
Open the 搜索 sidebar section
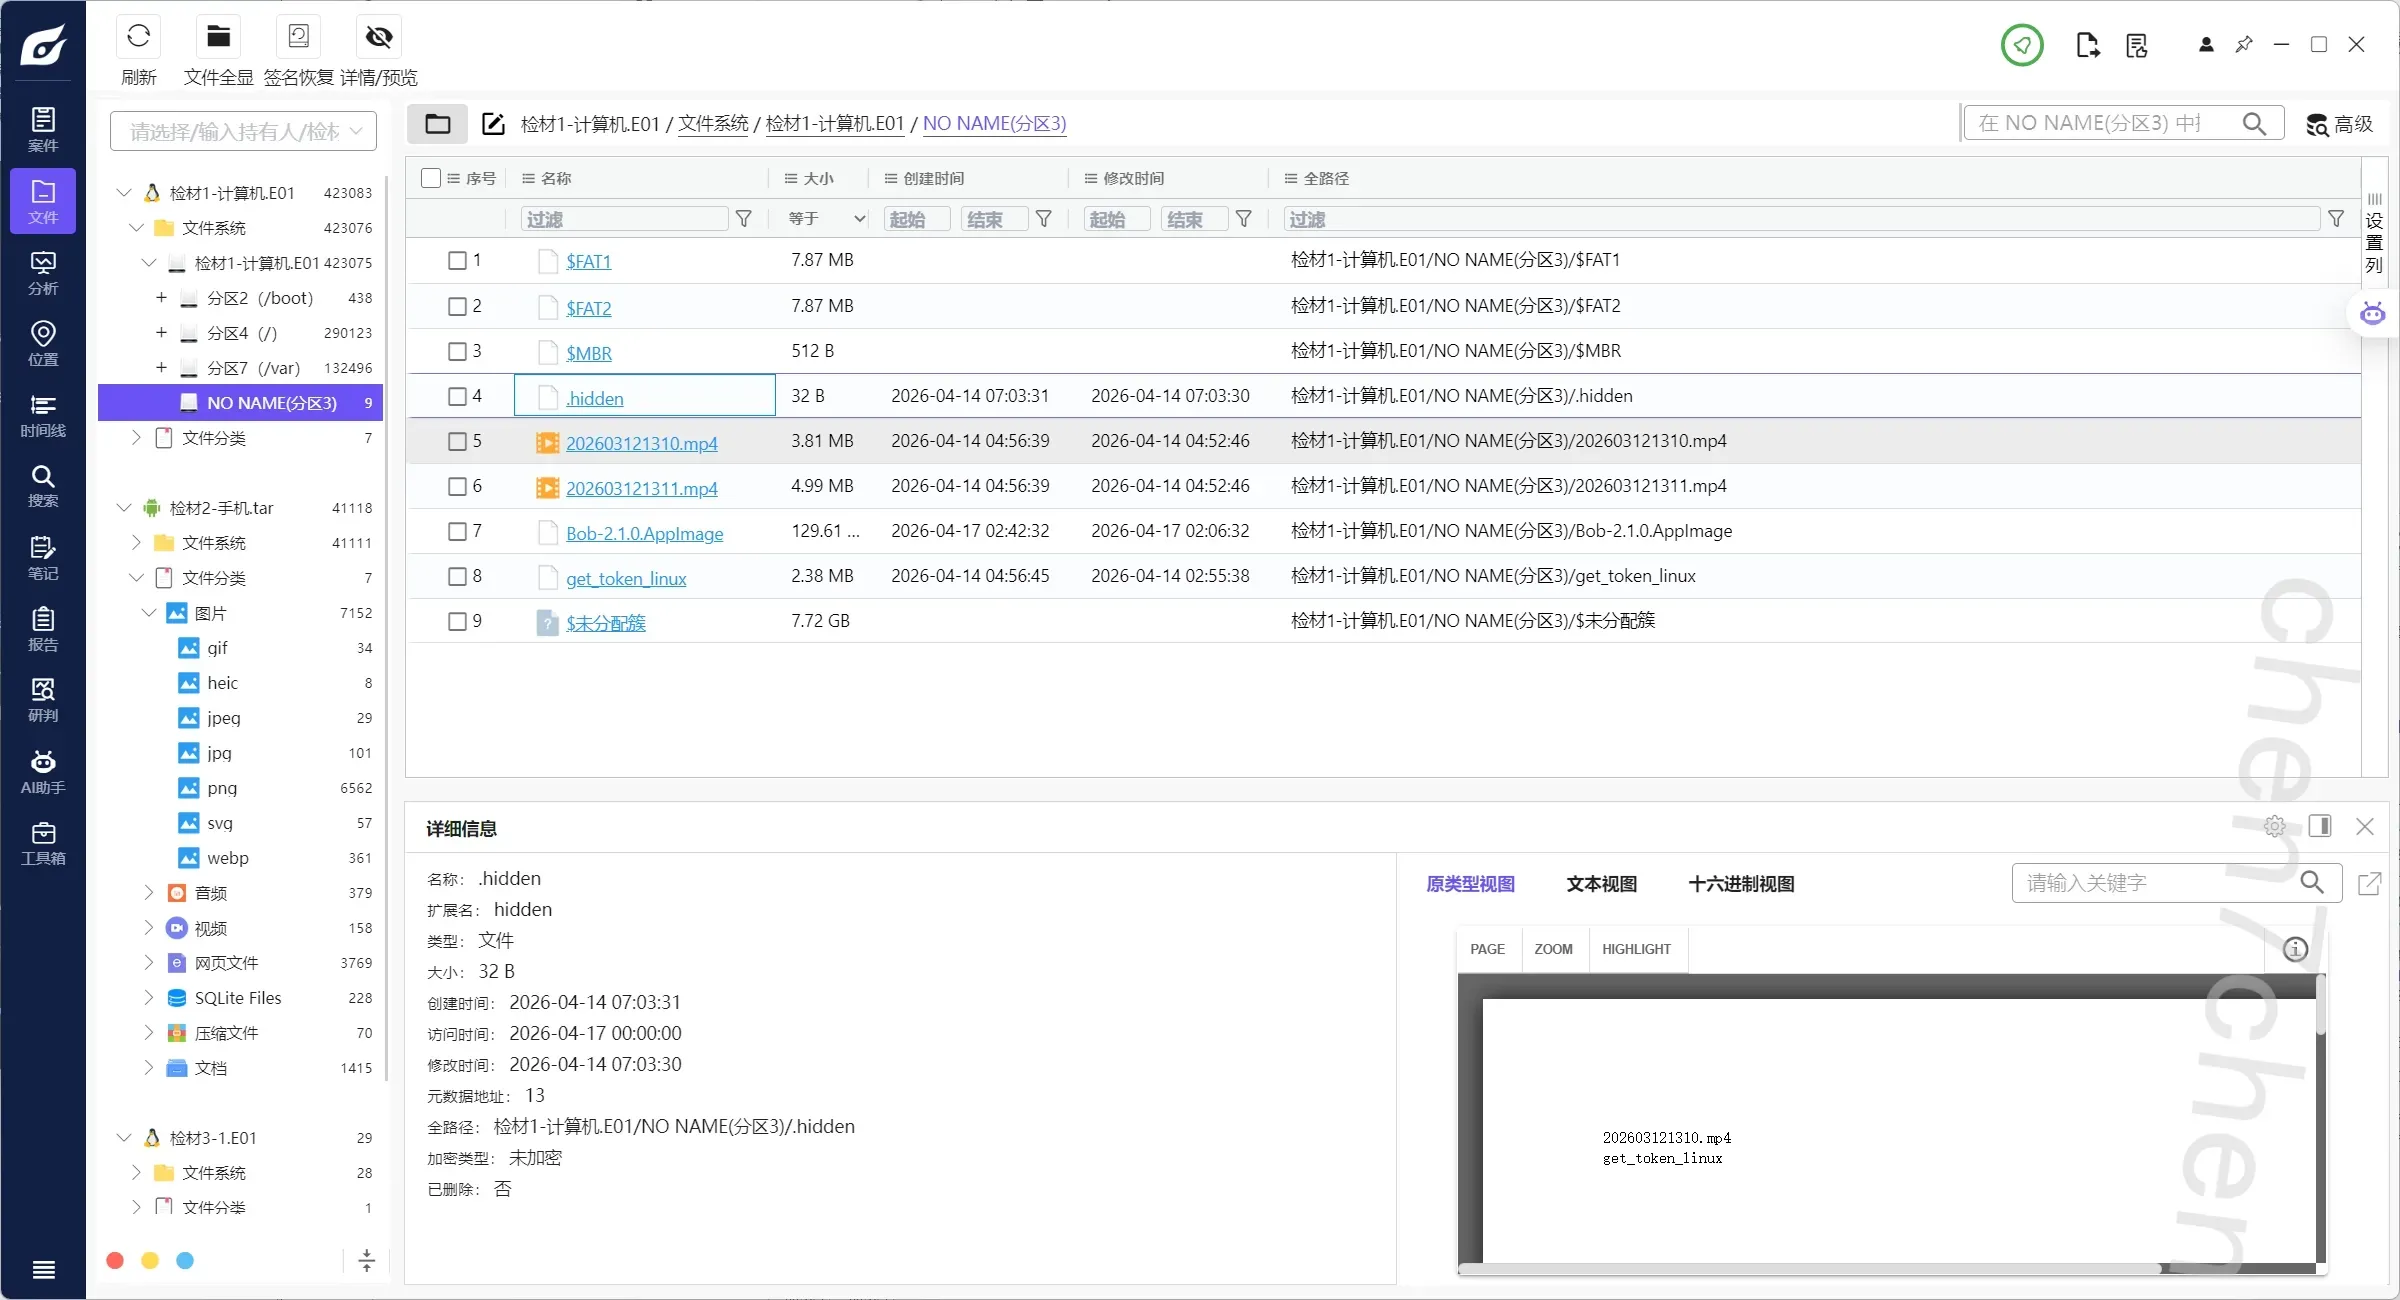(x=43, y=486)
